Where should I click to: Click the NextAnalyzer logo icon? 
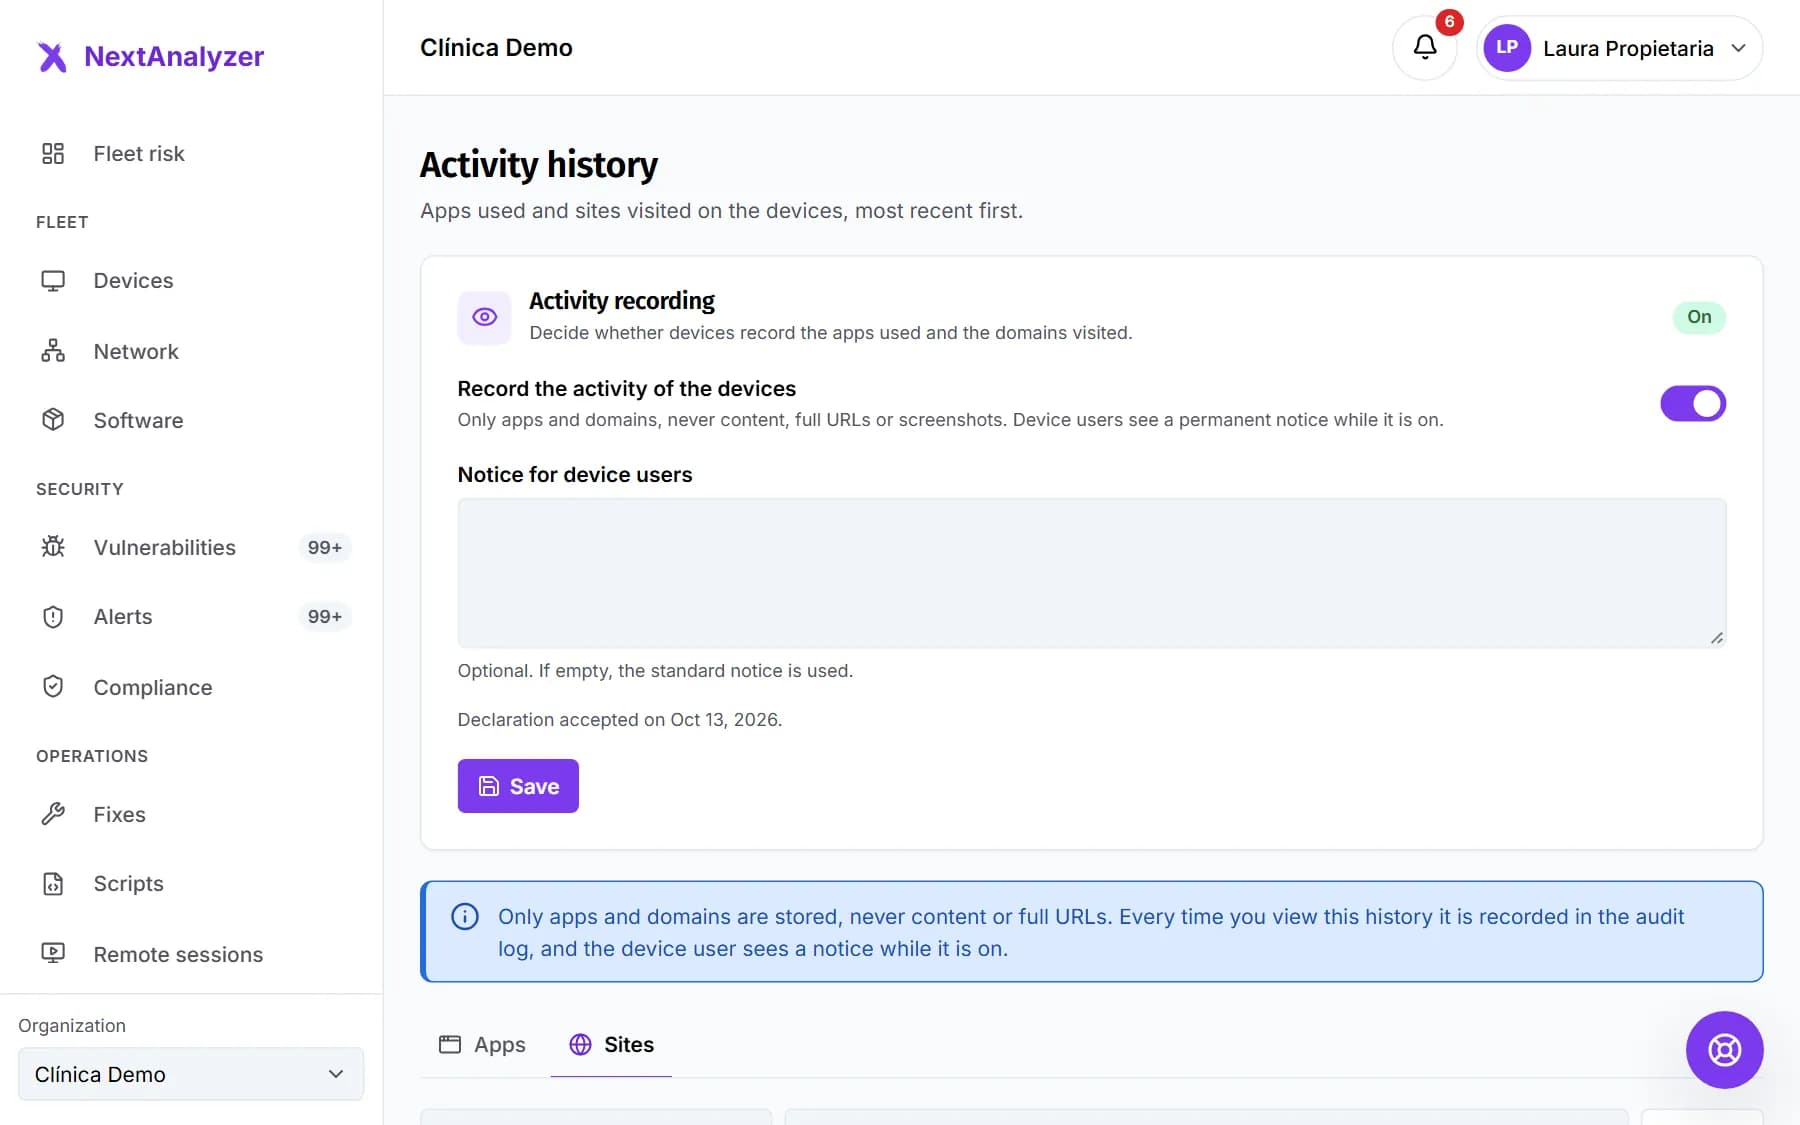click(x=52, y=57)
